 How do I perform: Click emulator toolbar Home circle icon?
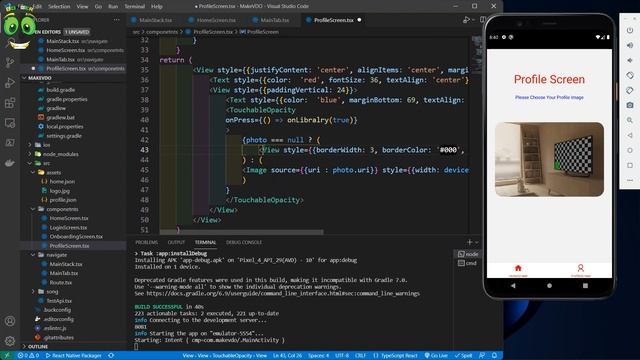pyautogui.click(x=630, y=150)
